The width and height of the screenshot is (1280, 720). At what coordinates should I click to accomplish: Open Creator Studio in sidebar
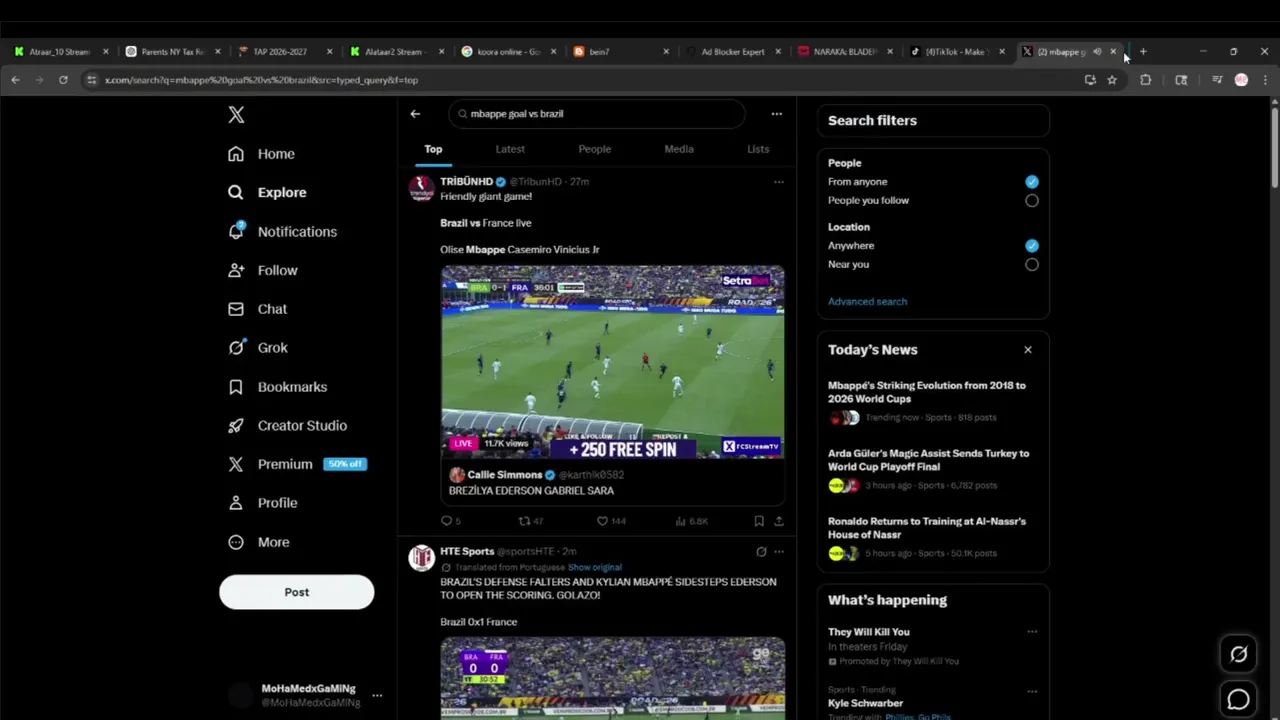[x=287, y=425]
